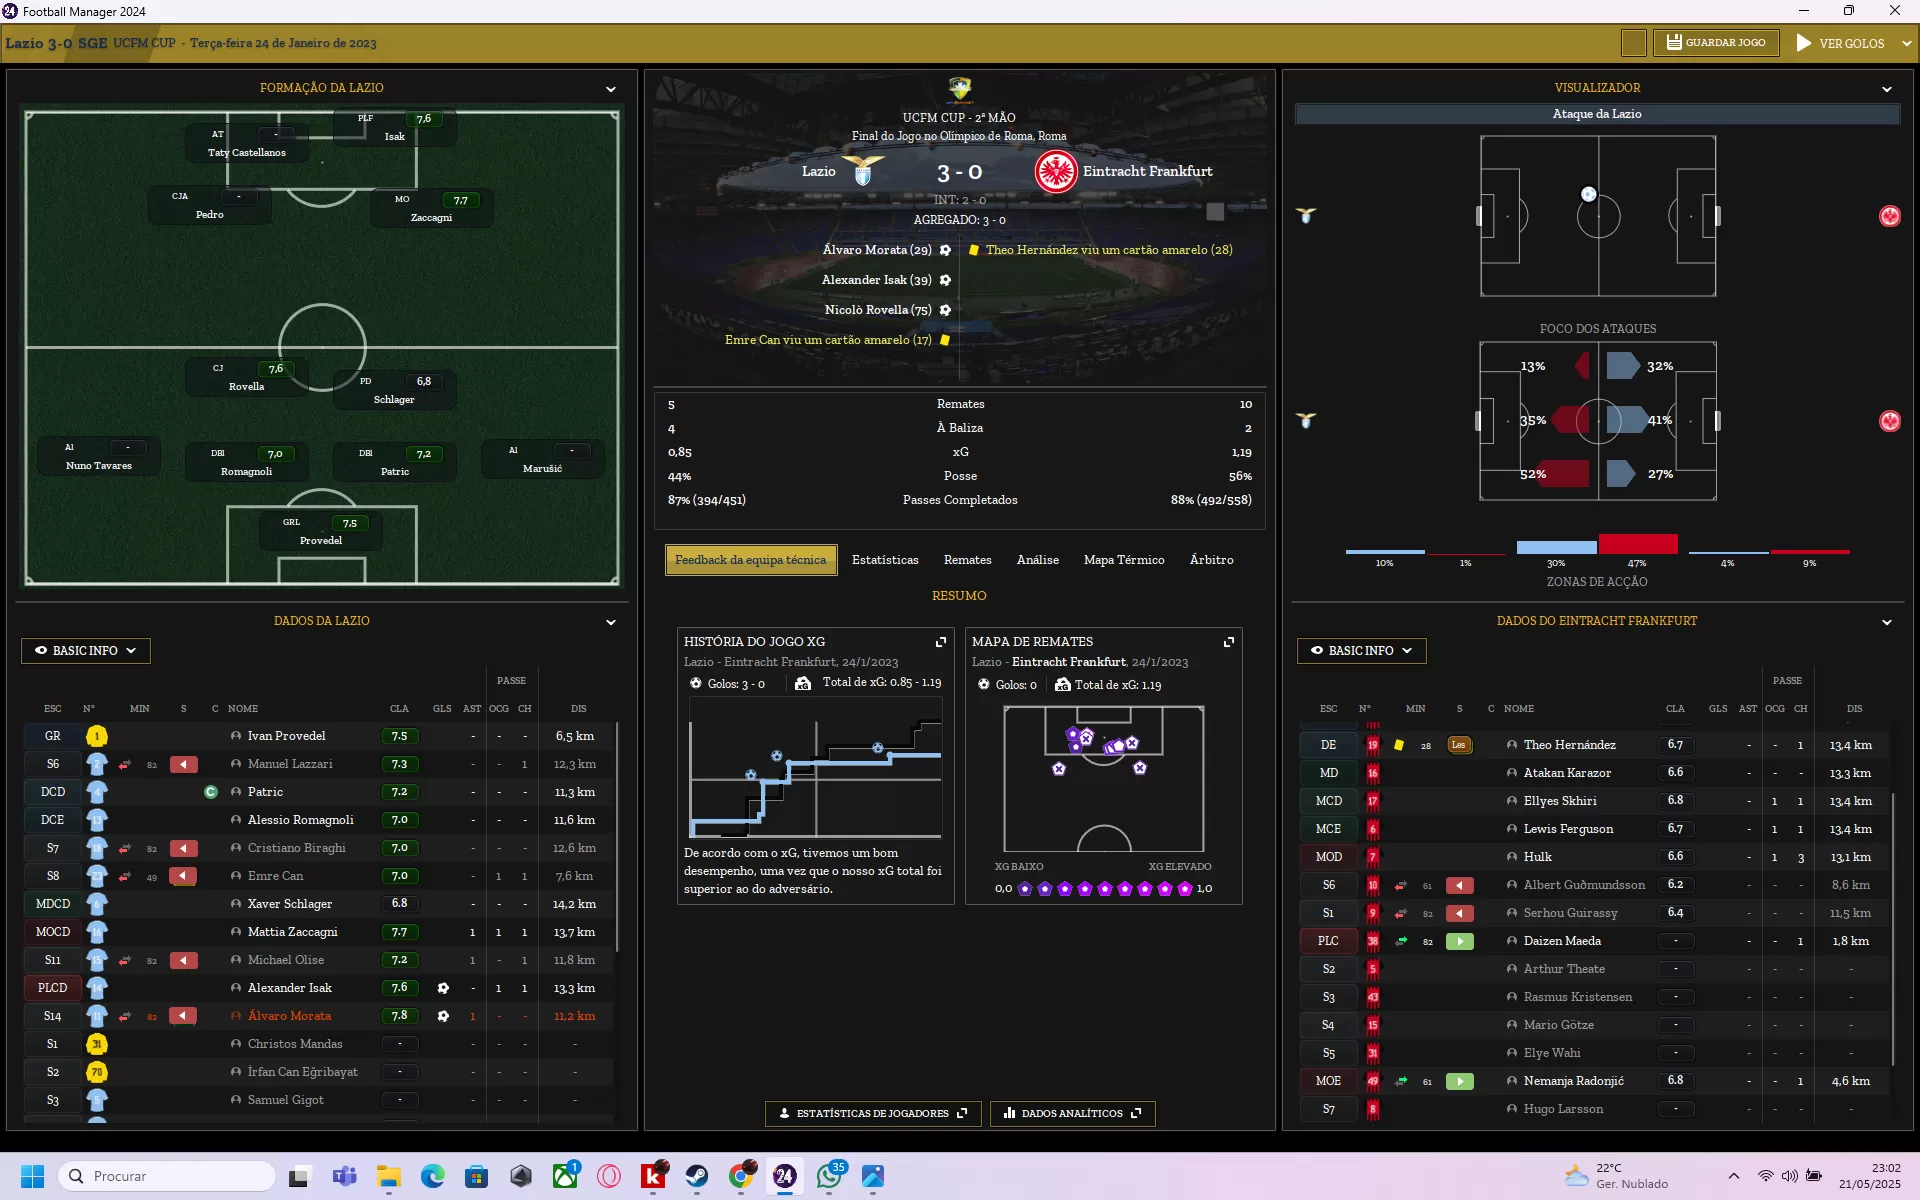
Task: Click Patric's captain C badge icon
Action: pyautogui.click(x=211, y=792)
